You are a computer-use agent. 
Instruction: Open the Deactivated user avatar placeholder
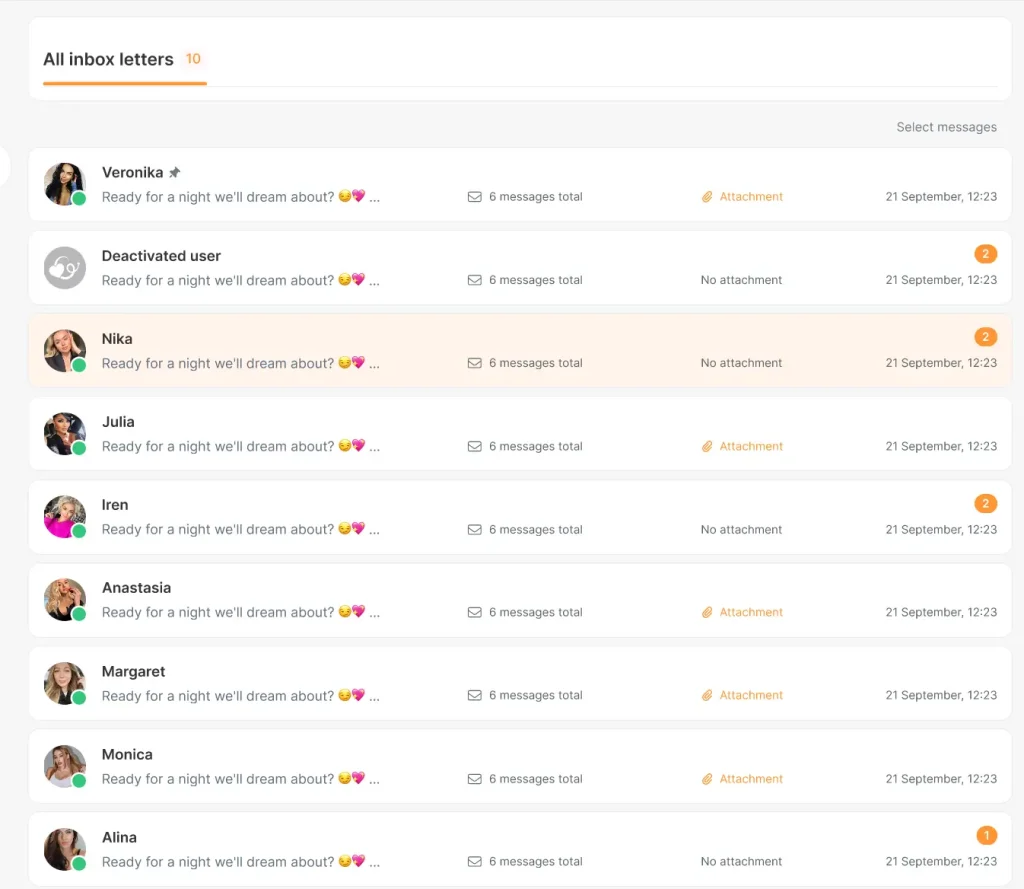(x=65, y=268)
